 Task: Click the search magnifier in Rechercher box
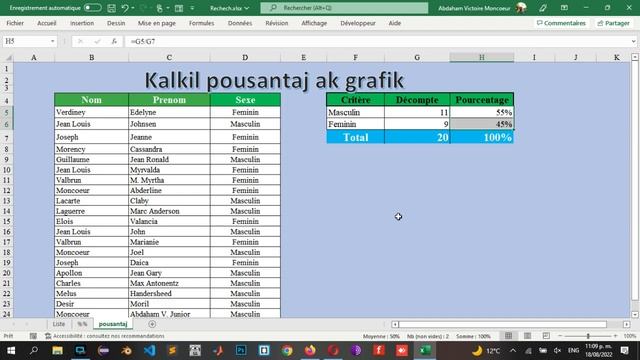coord(273,8)
